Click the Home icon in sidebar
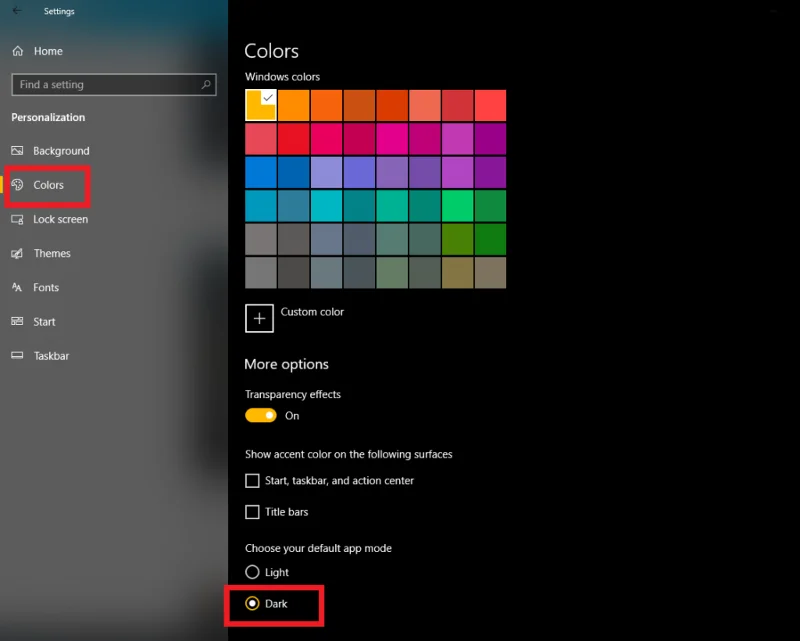Viewport: 800px width, 641px height. tap(17, 51)
